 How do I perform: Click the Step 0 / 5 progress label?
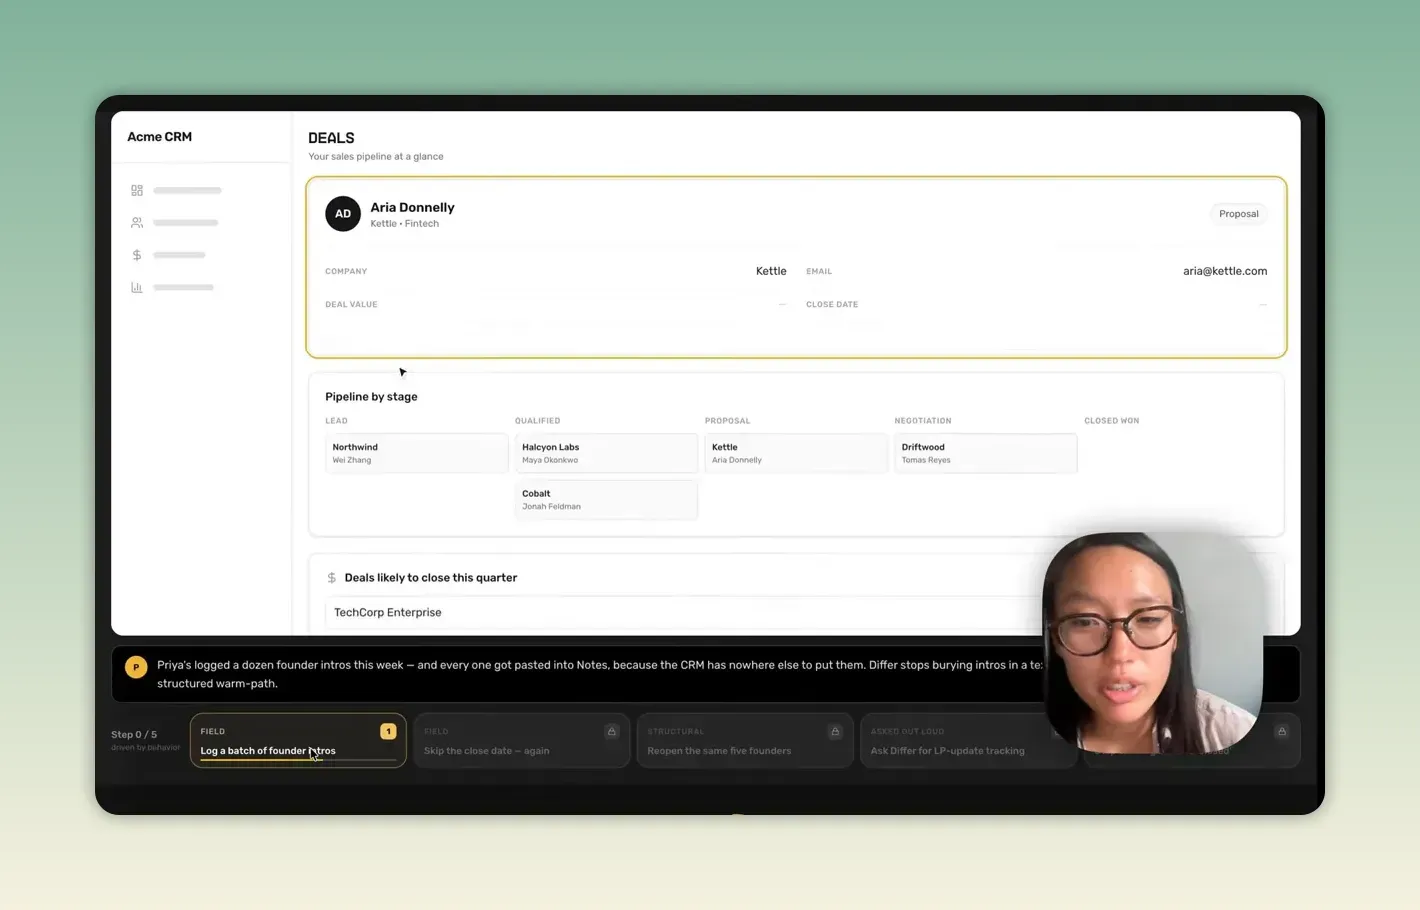pyautogui.click(x=134, y=734)
